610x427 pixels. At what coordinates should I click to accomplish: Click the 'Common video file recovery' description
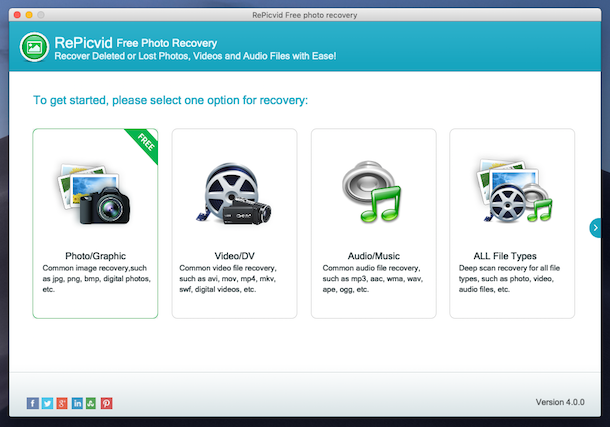pos(228,278)
